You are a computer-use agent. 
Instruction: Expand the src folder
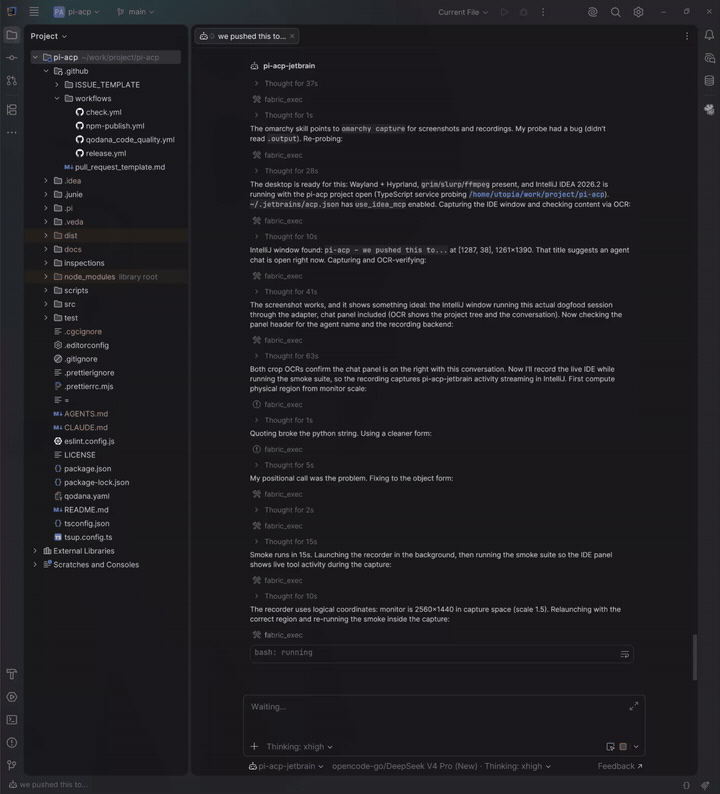click(46, 304)
